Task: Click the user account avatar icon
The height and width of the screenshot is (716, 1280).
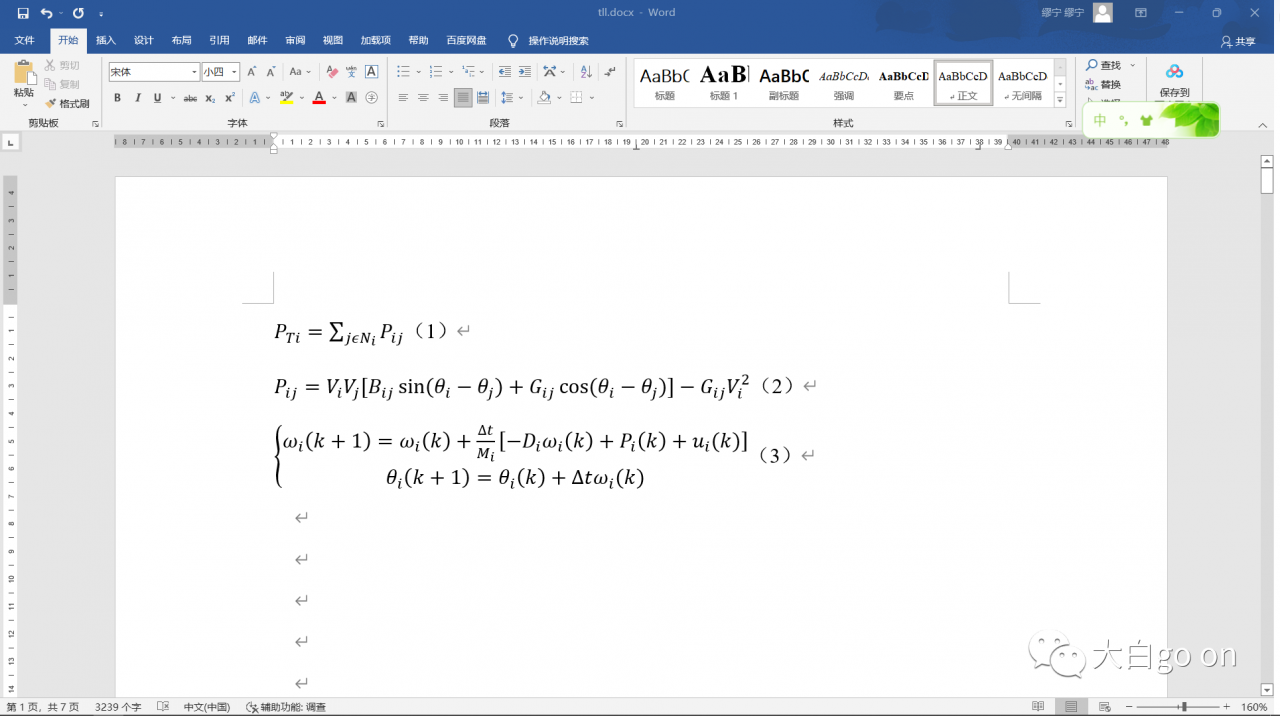Action: click(x=1103, y=13)
